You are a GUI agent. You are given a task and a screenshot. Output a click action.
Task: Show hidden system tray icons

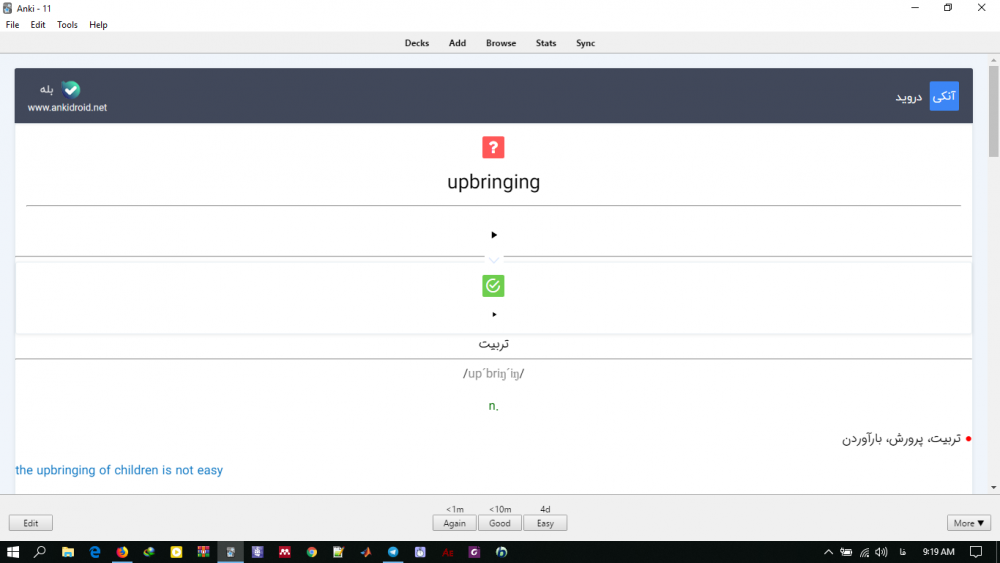point(828,552)
